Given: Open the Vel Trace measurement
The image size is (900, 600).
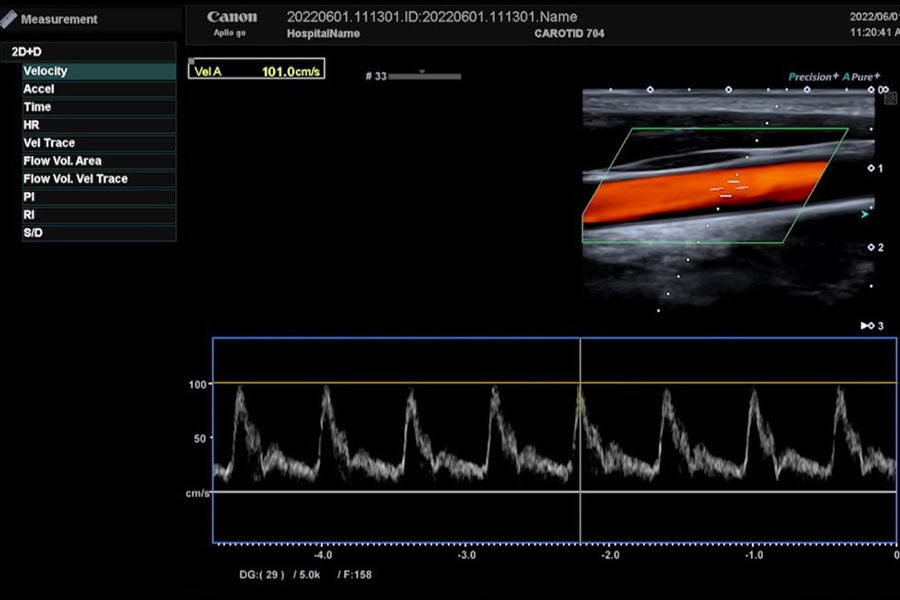Looking at the screenshot, I should pos(99,143).
